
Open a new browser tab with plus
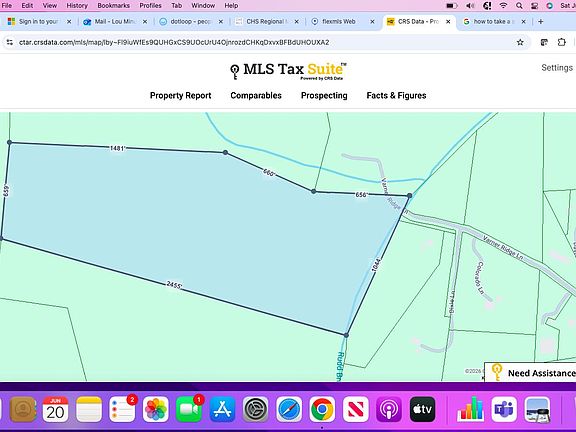[x=540, y=22]
